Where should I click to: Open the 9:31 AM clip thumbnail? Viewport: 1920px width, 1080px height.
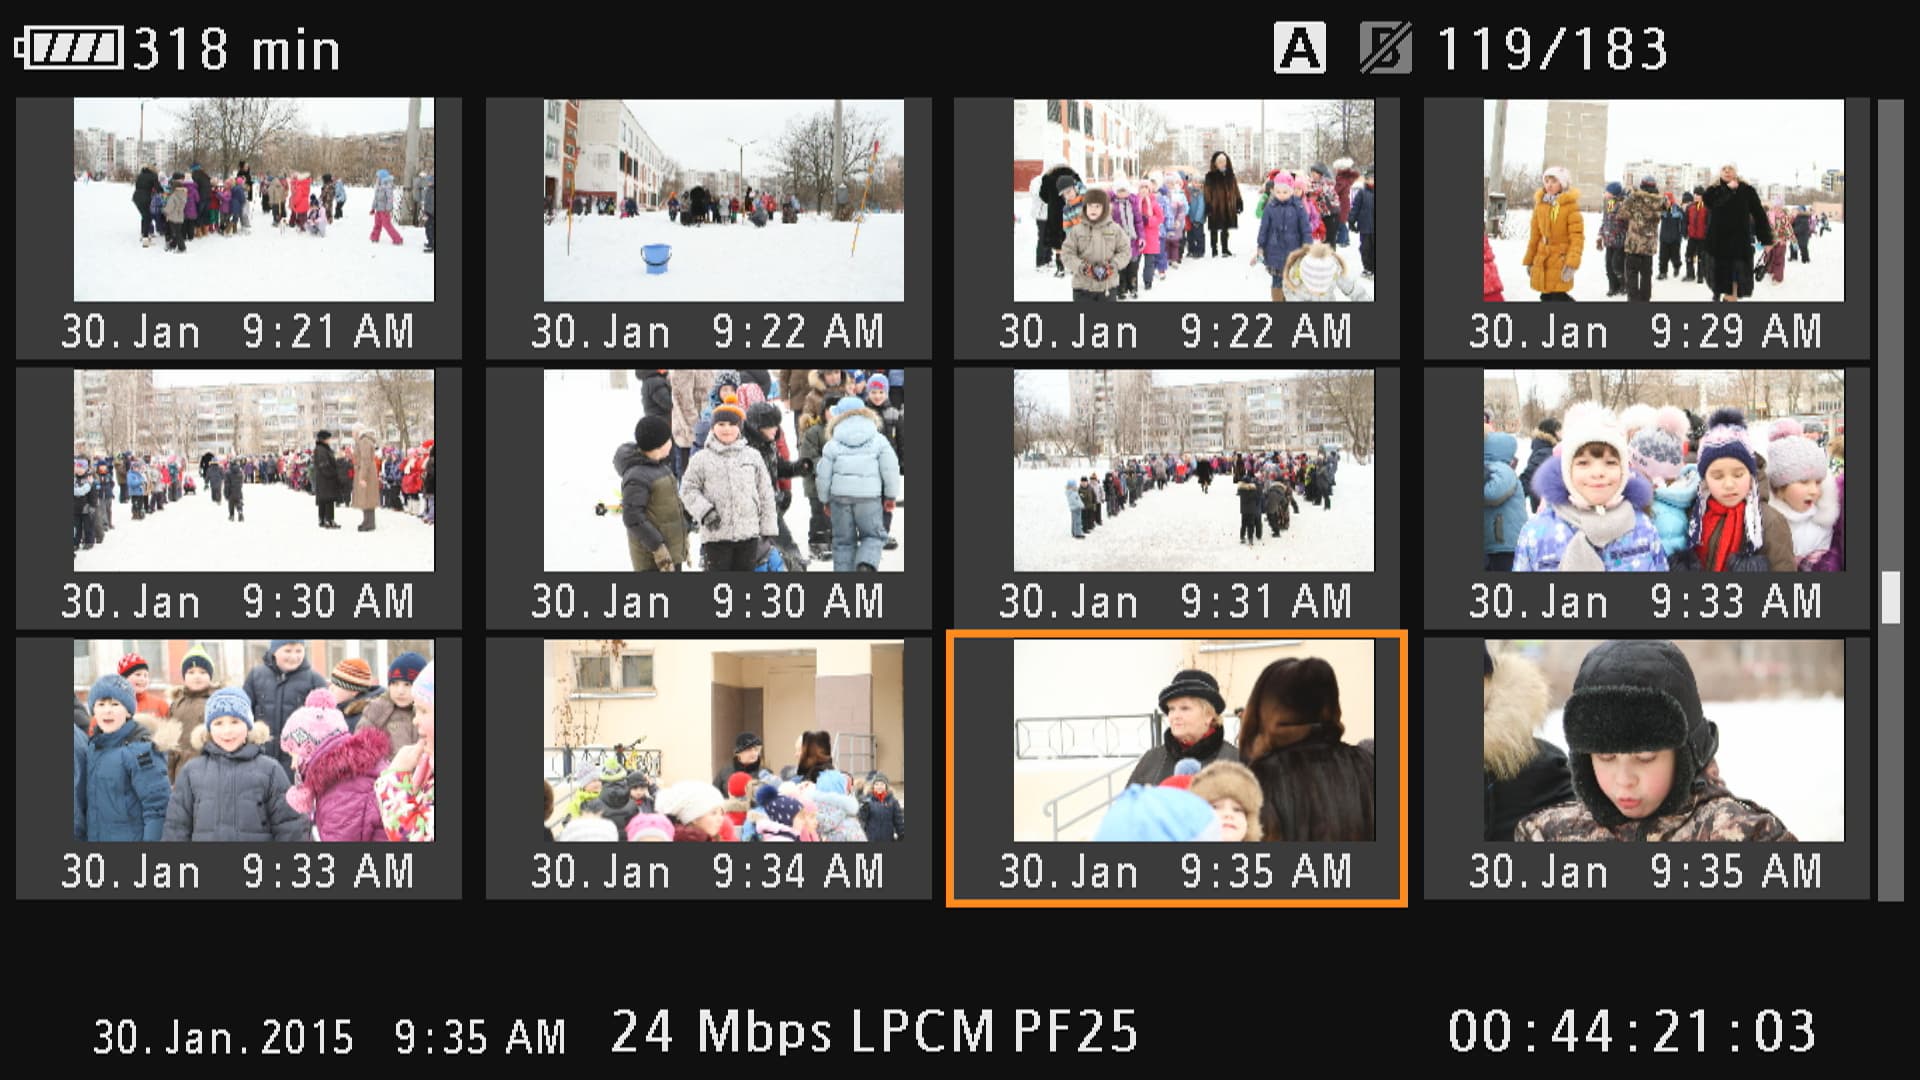tap(1177, 498)
